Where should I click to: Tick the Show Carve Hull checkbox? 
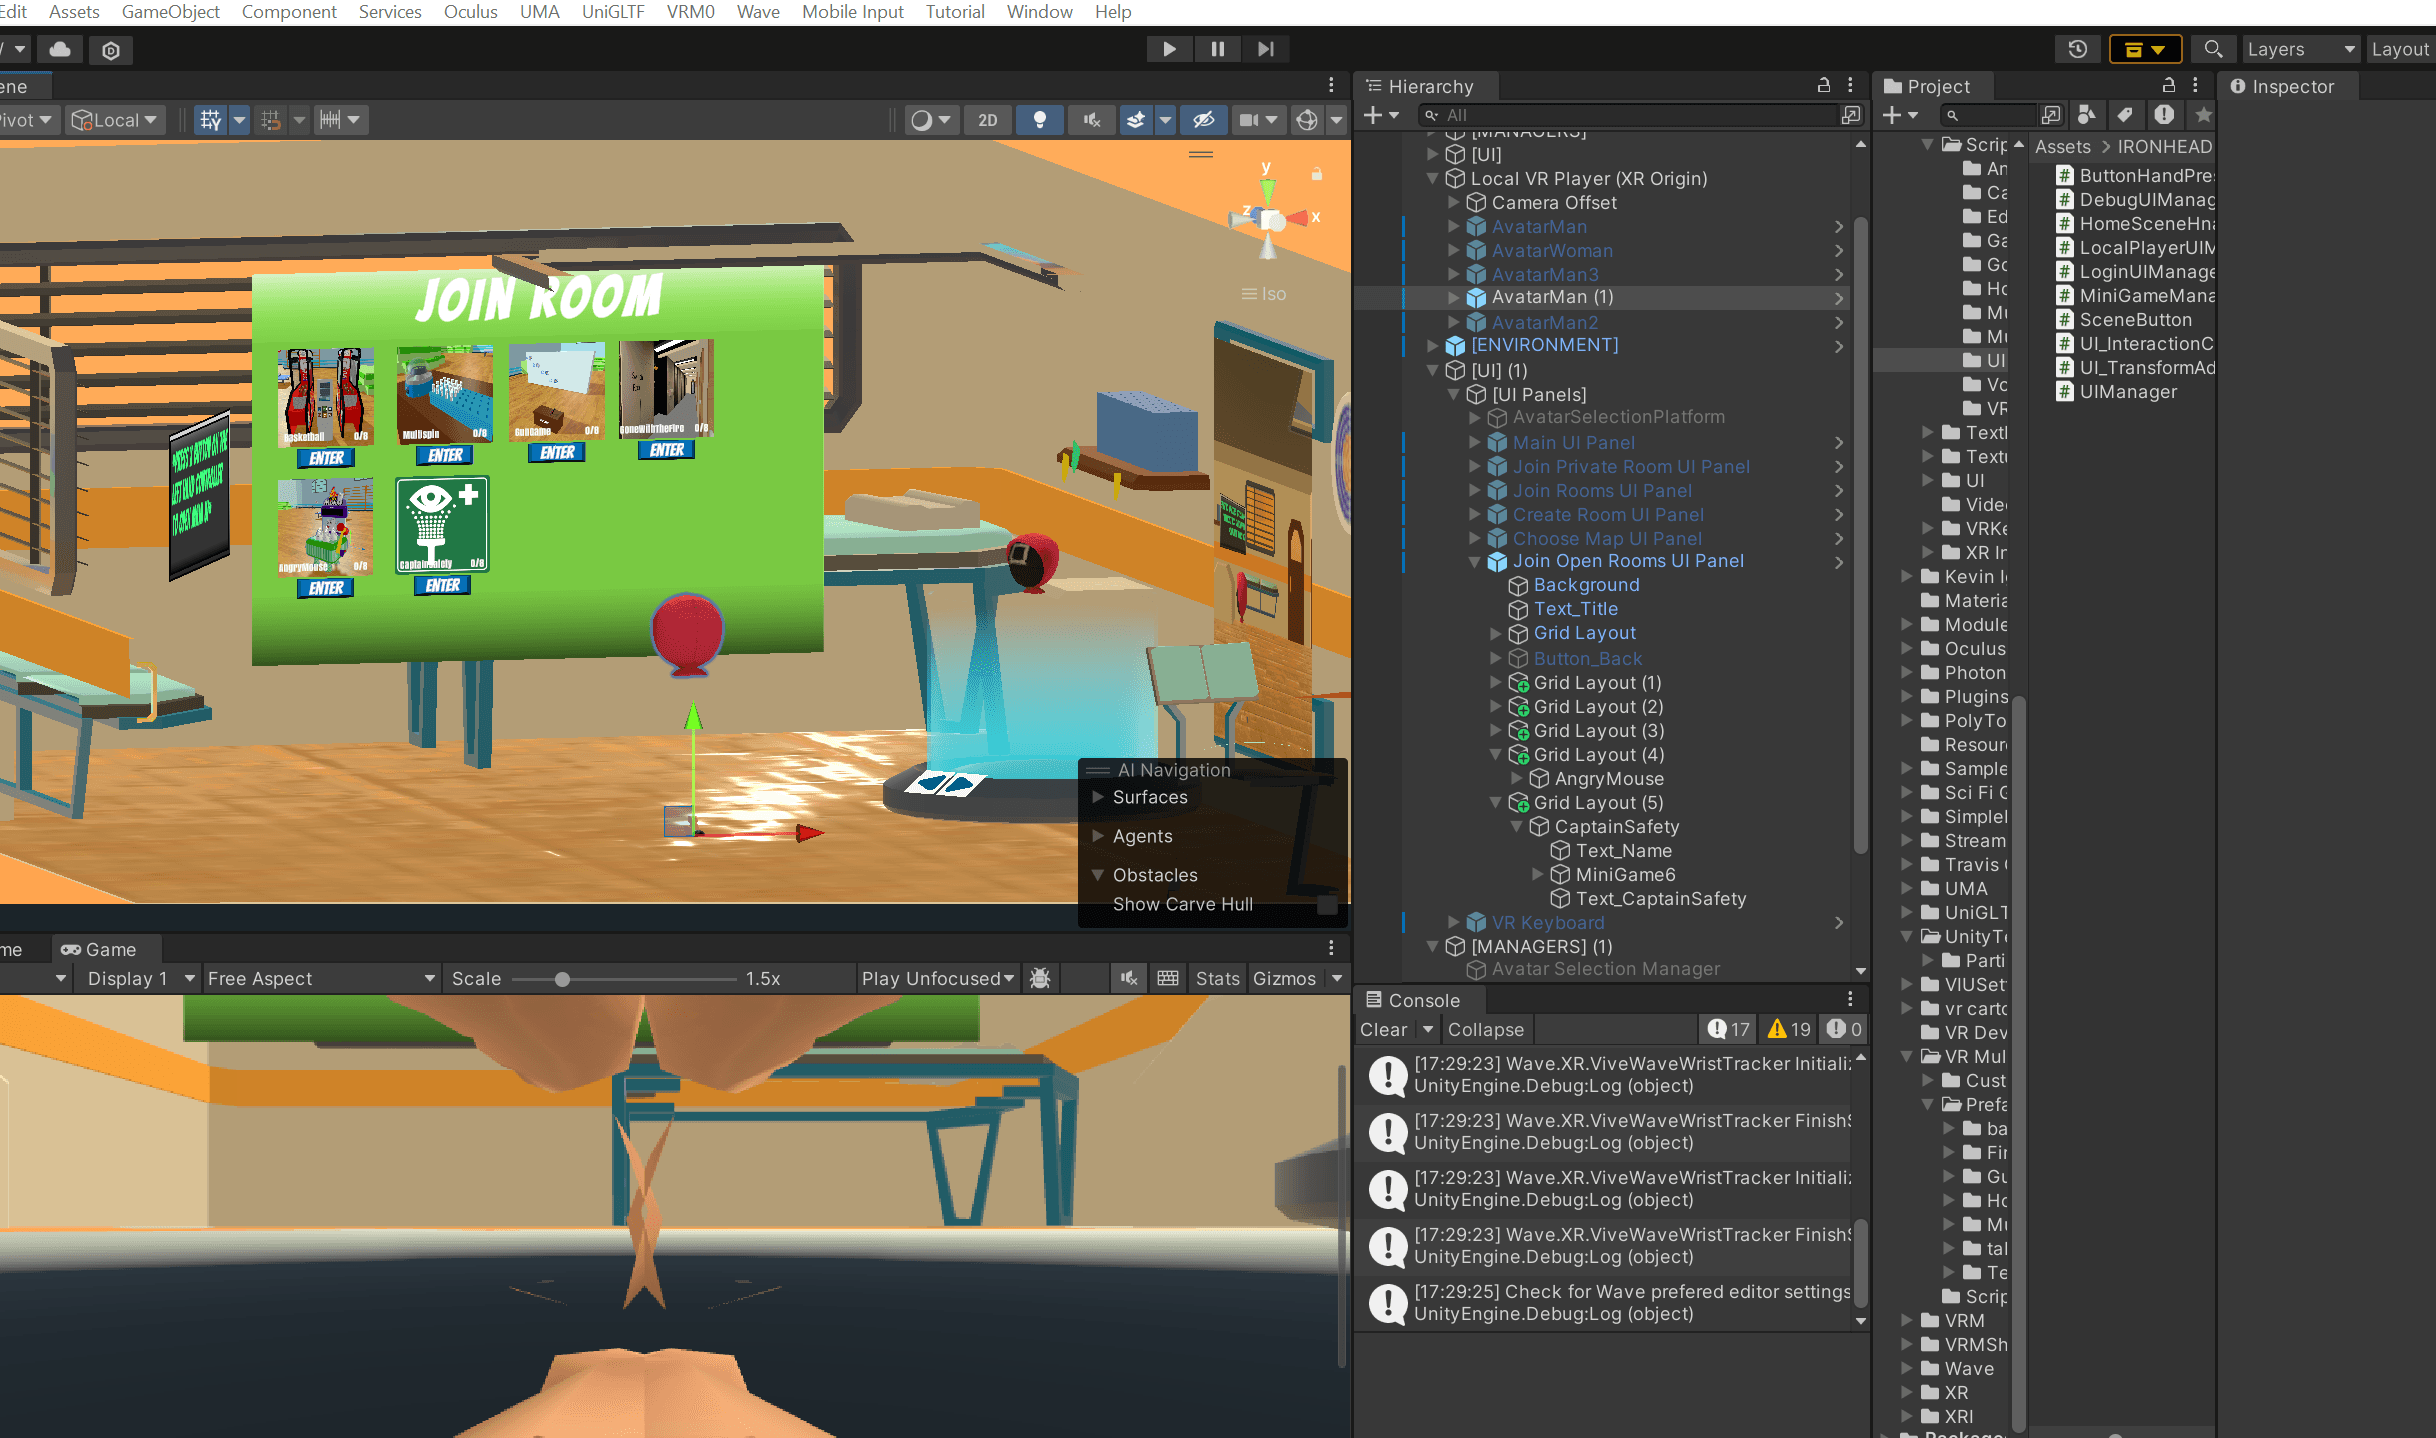tap(1327, 904)
